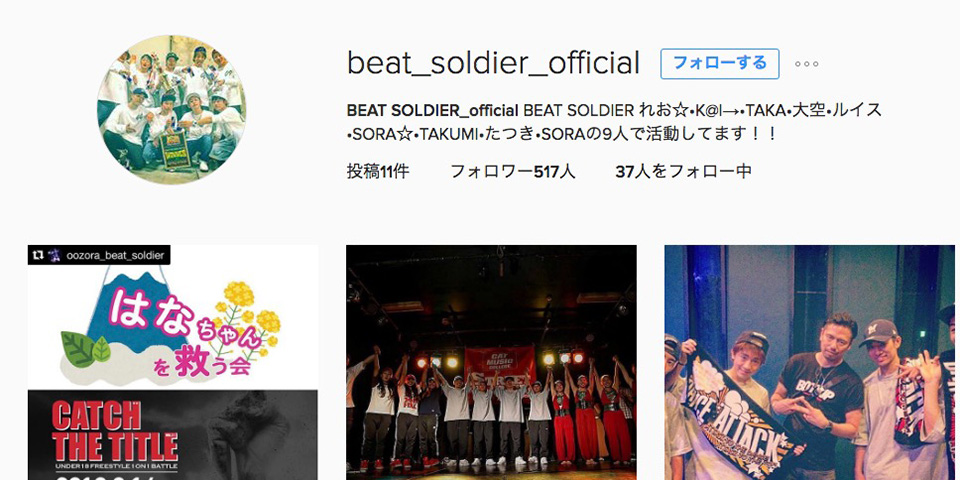Click the red banner in stage photo
Screen dimensions: 960x480
(500, 365)
